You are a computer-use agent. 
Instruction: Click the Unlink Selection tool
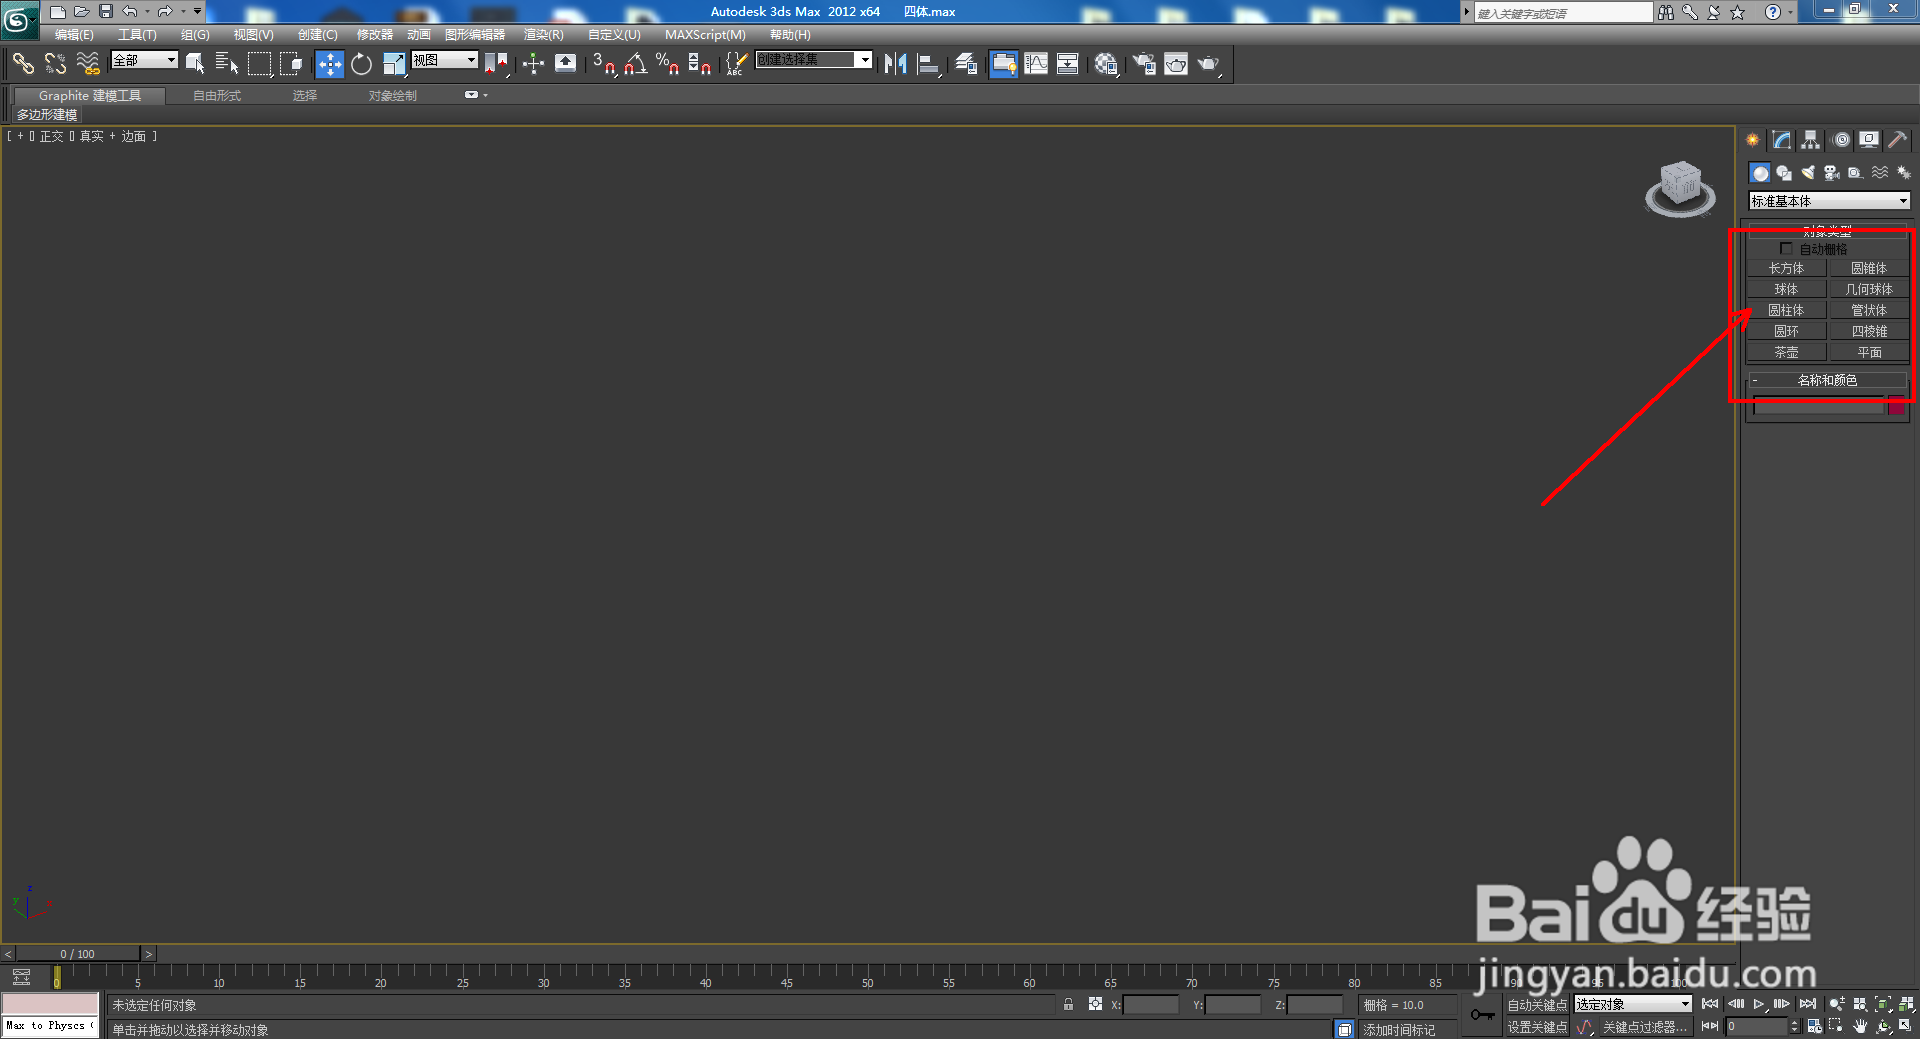(55, 64)
